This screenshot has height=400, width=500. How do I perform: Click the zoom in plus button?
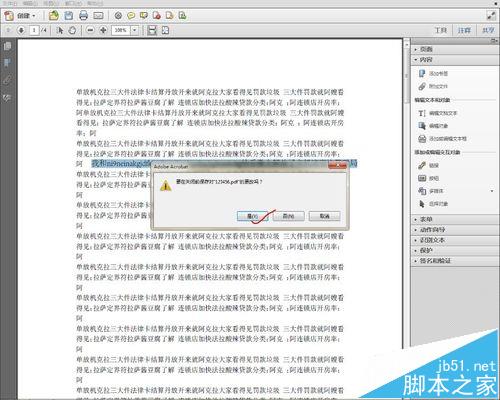(103, 30)
